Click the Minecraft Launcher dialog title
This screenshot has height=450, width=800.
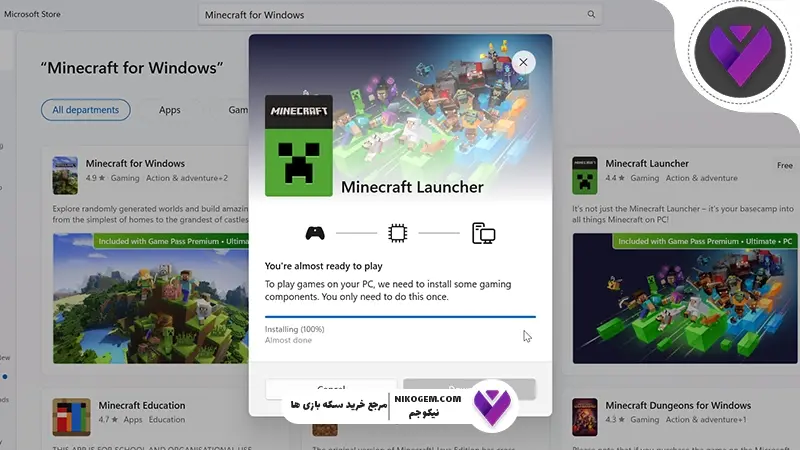pos(412,187)
